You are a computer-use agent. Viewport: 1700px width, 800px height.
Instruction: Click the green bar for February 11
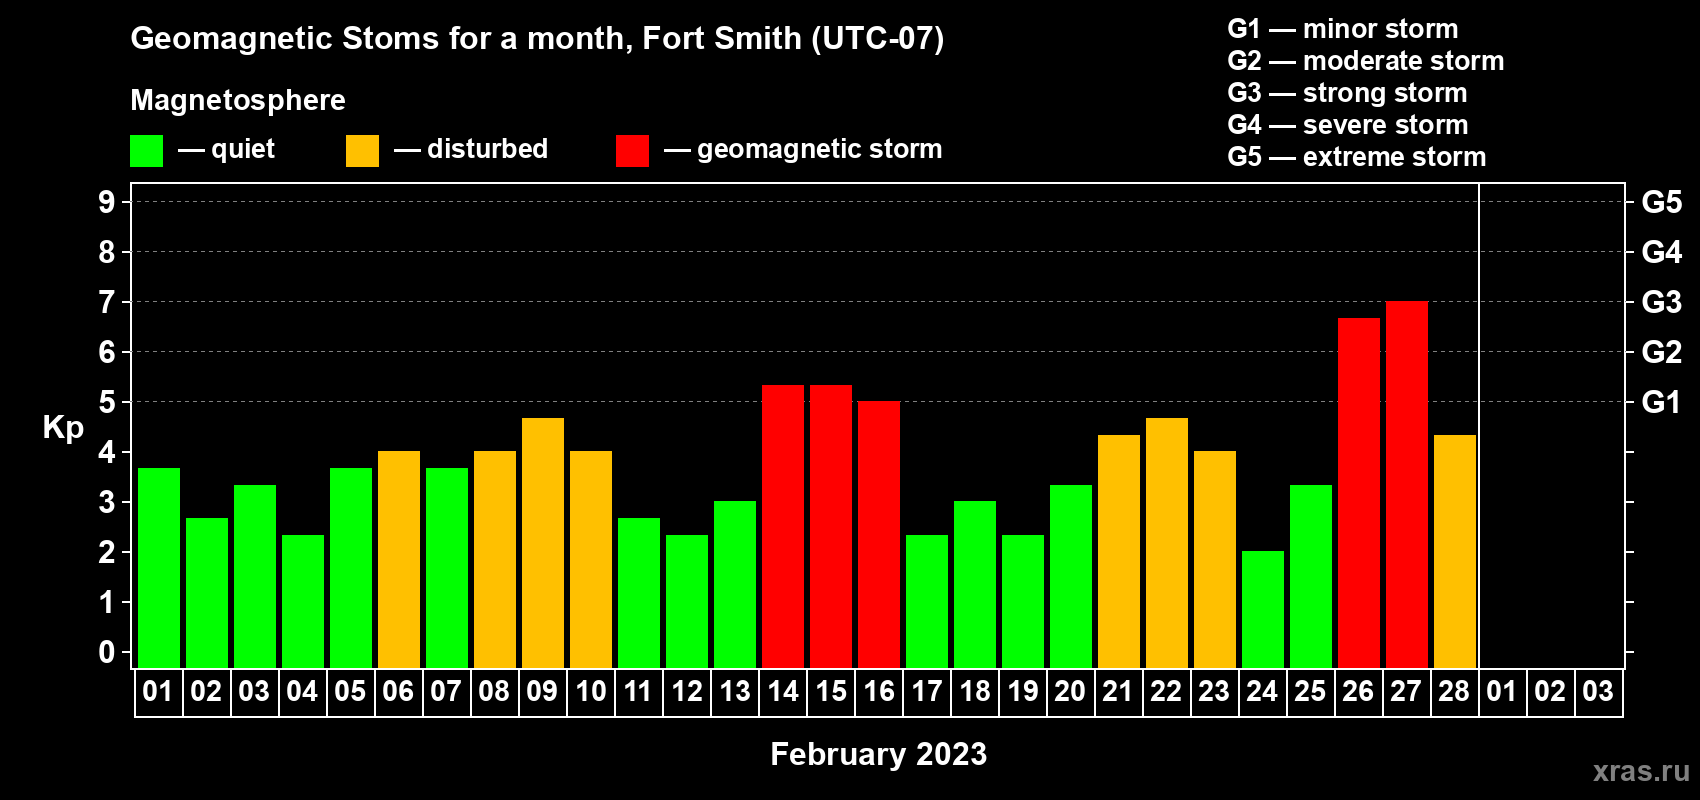(639, 593)
